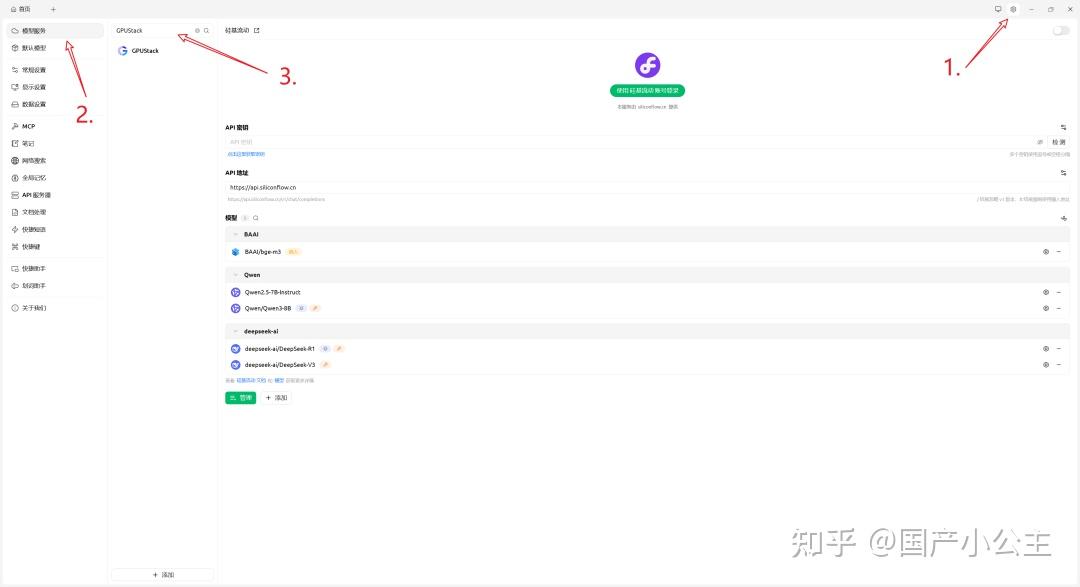Open settings icon beside API 地址 heading
This screenshot has width=1080, height=587.
[x=1063, y=173]
